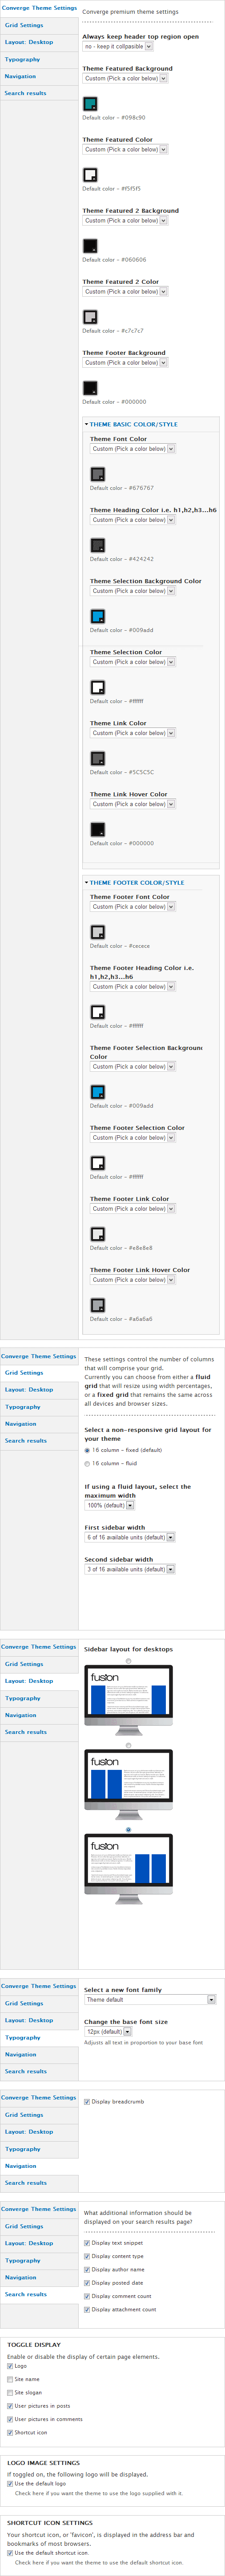Click the teal Theme Featured Background swatch
Screen dimensions: 225x2576
[90, 104]
